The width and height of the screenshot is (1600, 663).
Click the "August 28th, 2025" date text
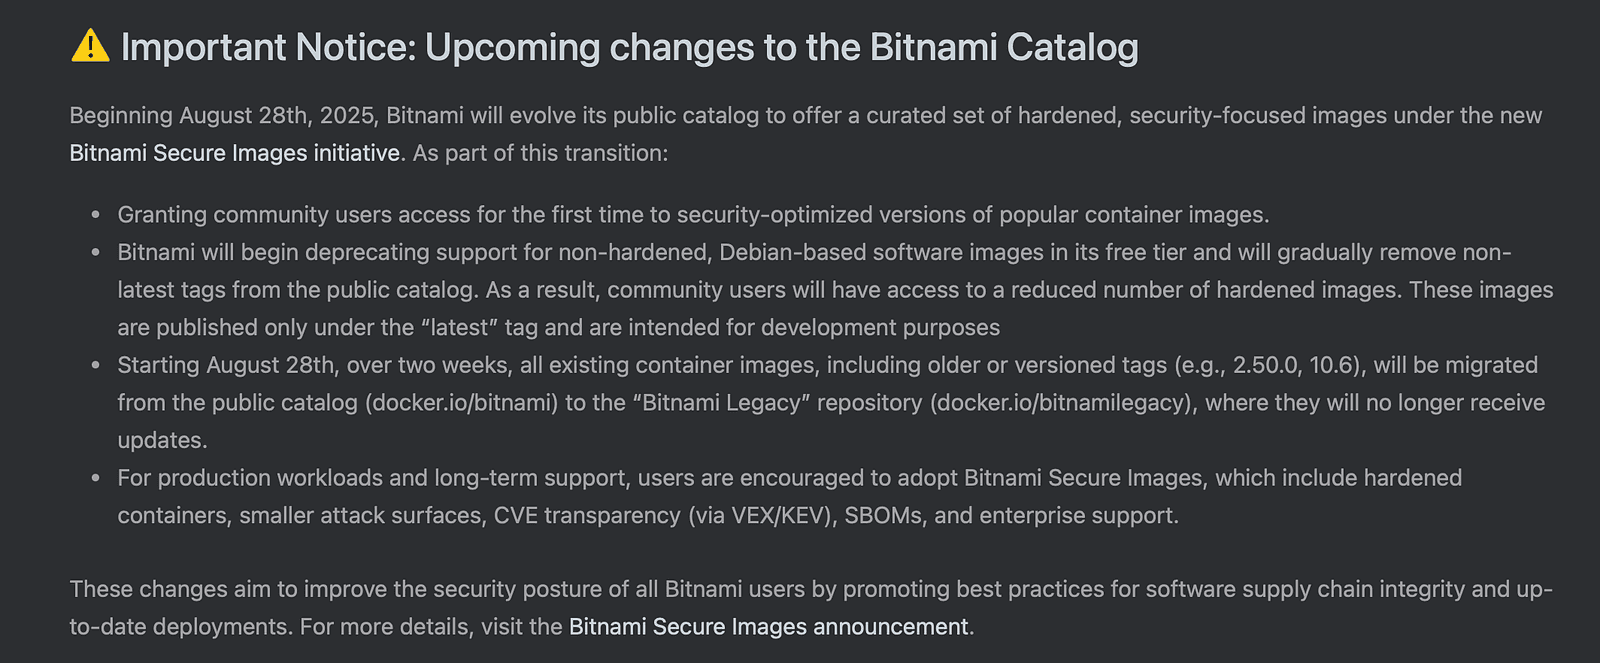276,116
